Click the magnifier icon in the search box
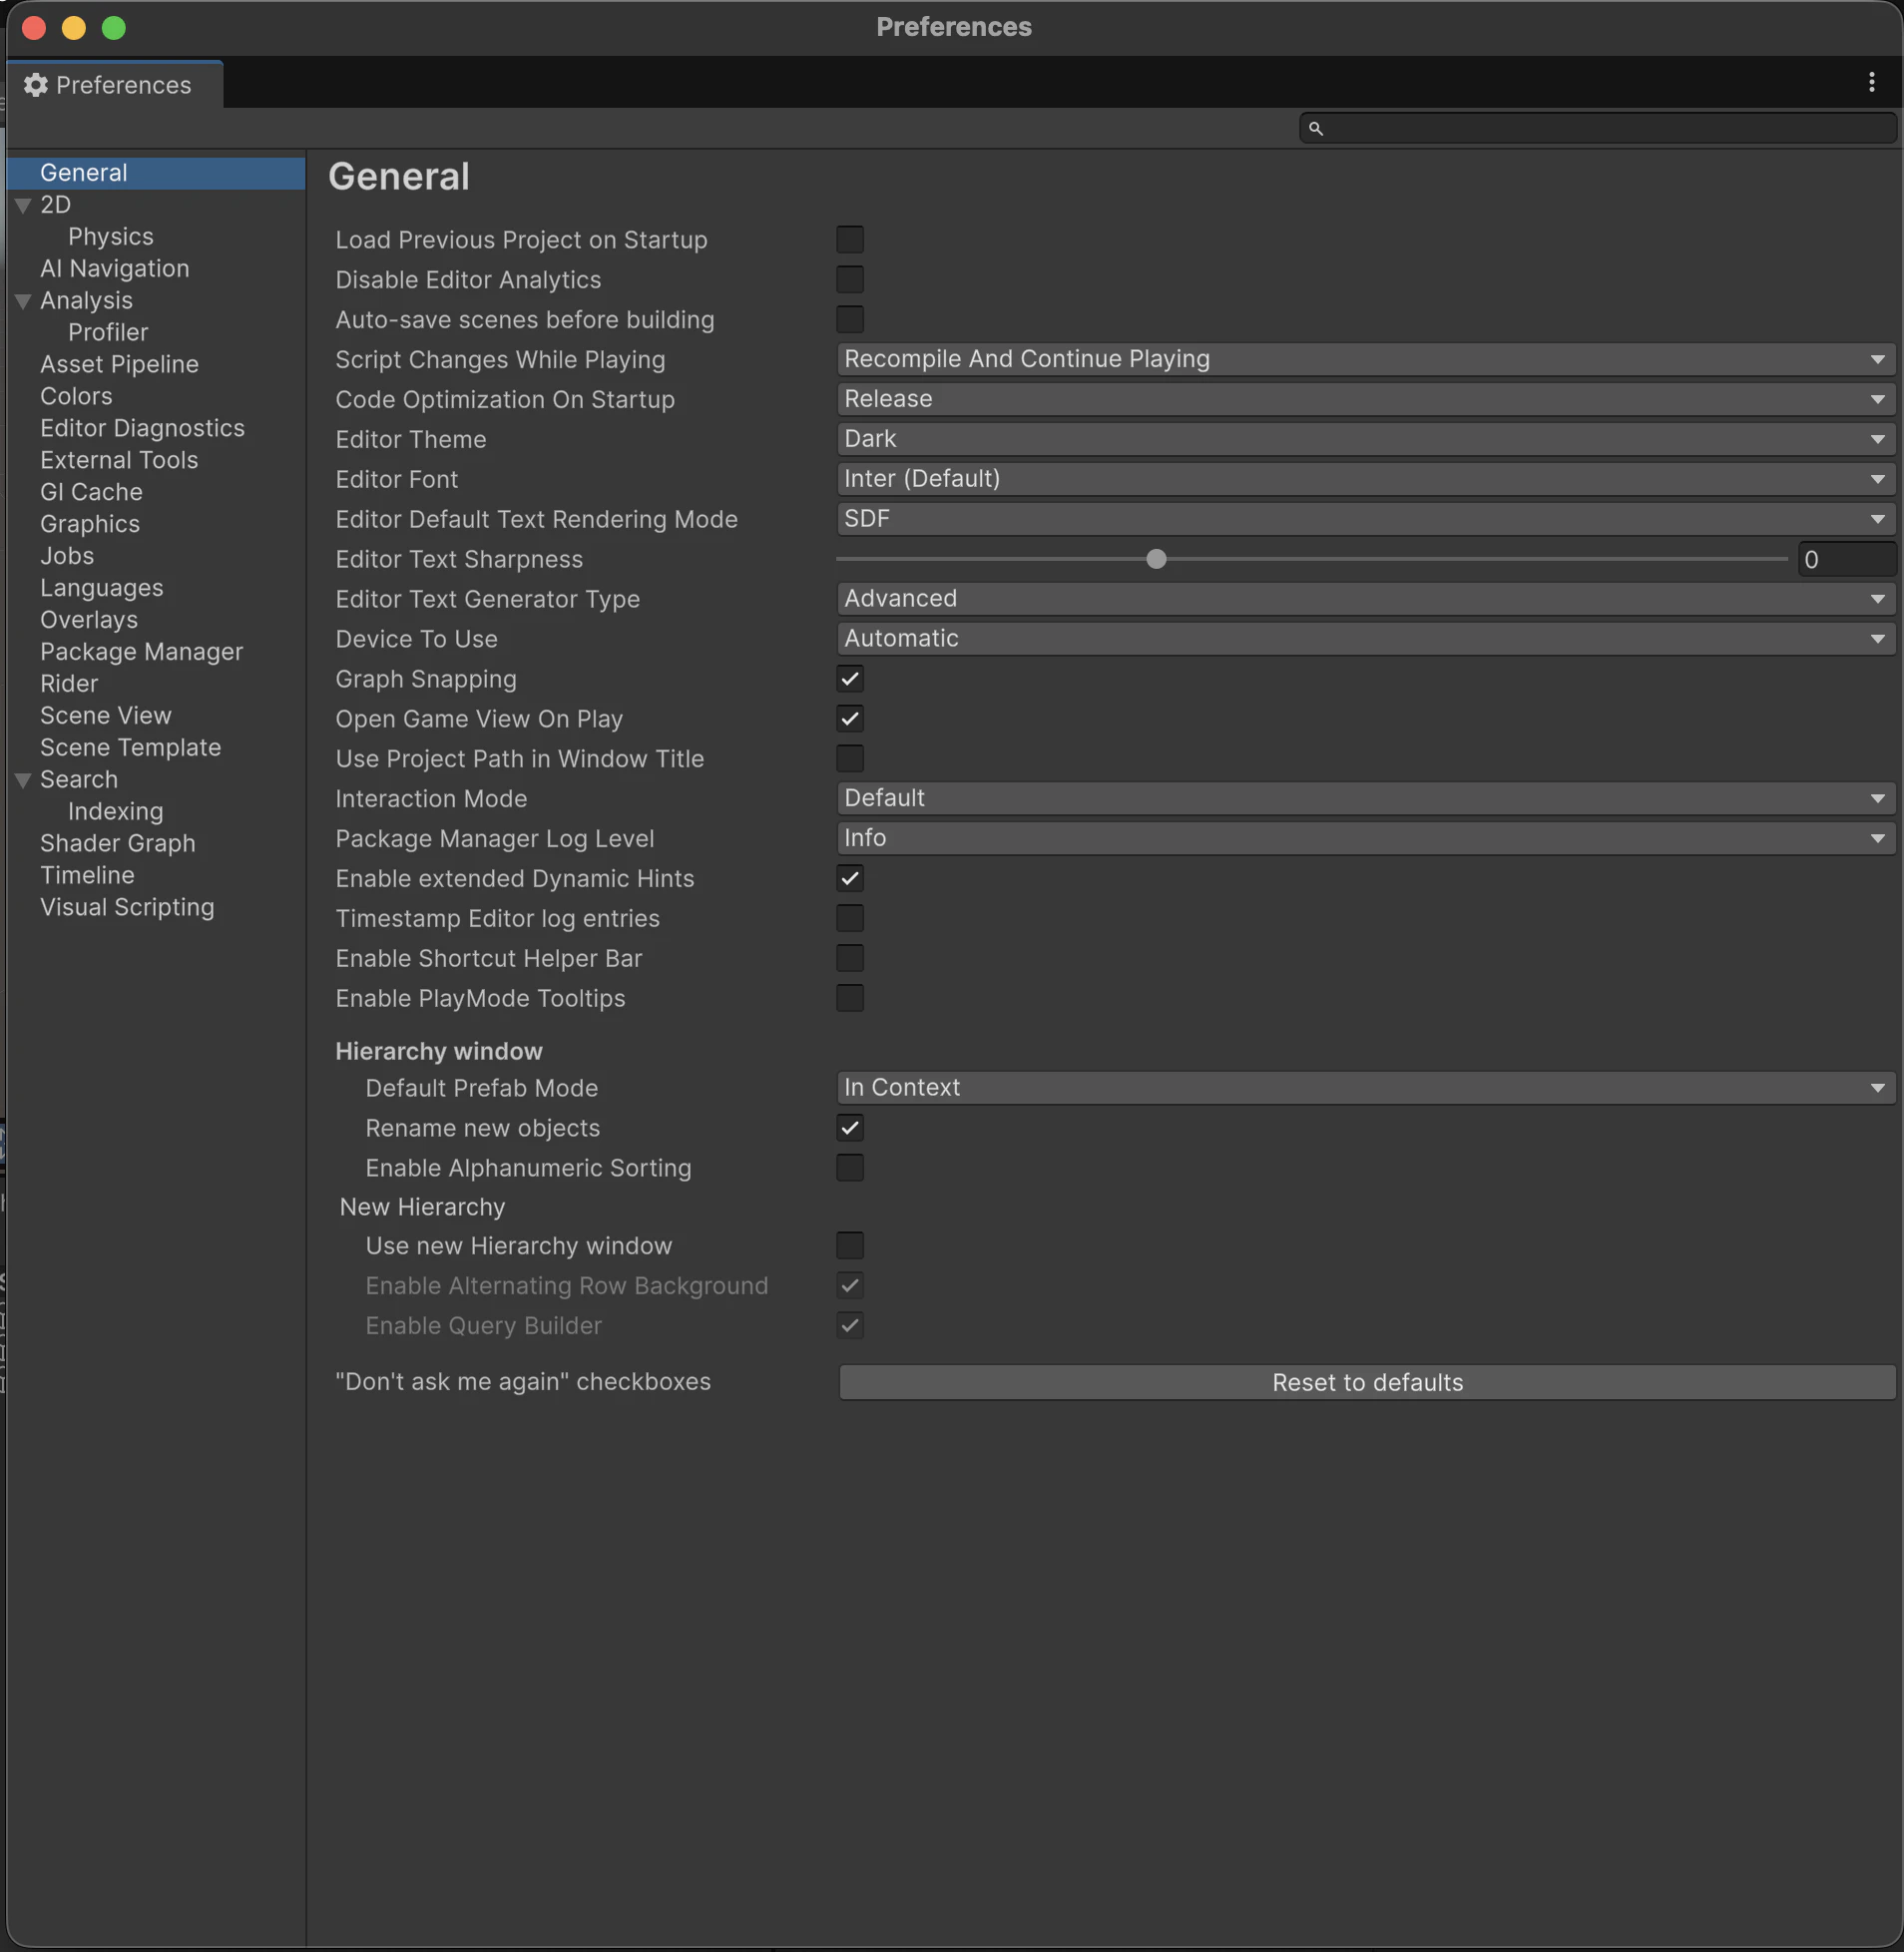 coord(1316,128)
